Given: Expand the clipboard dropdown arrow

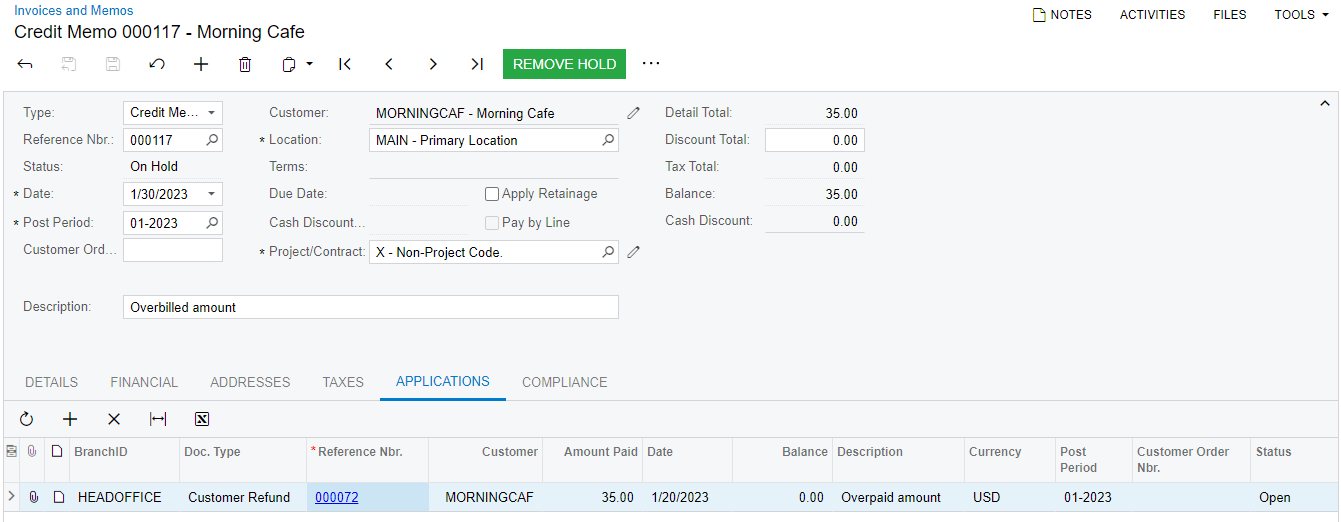Looking at the screenshot, I should tap(309, 64).
